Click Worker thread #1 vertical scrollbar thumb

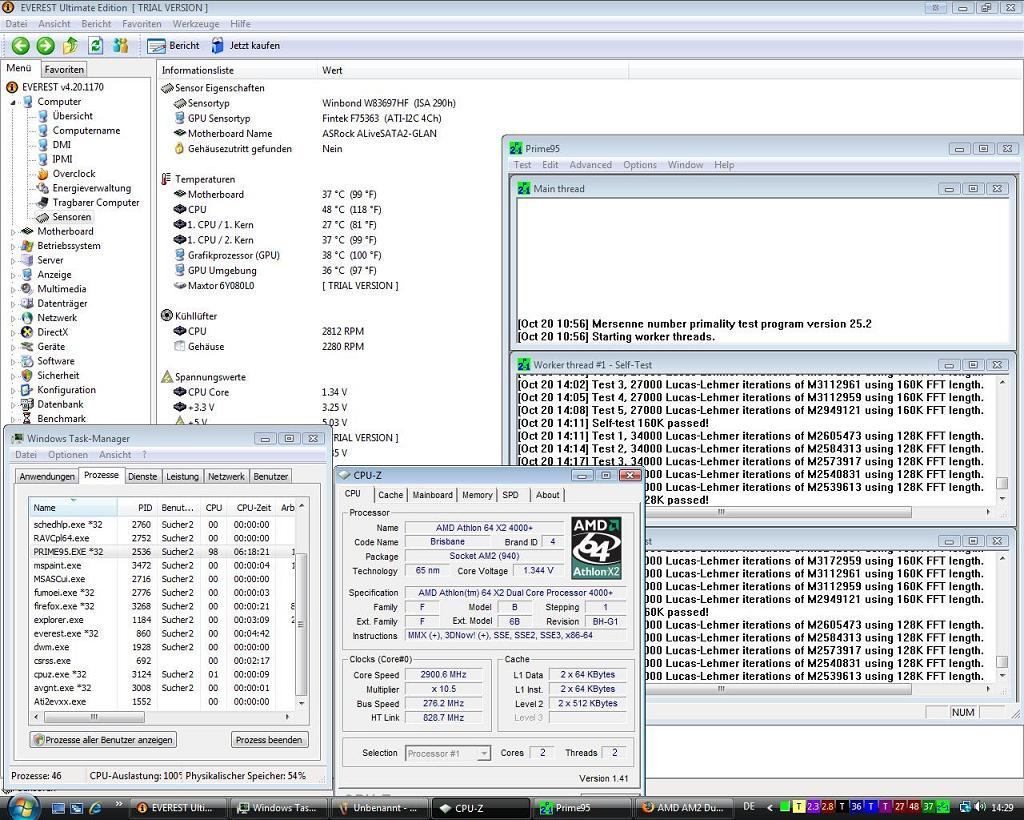[1002, 483]
